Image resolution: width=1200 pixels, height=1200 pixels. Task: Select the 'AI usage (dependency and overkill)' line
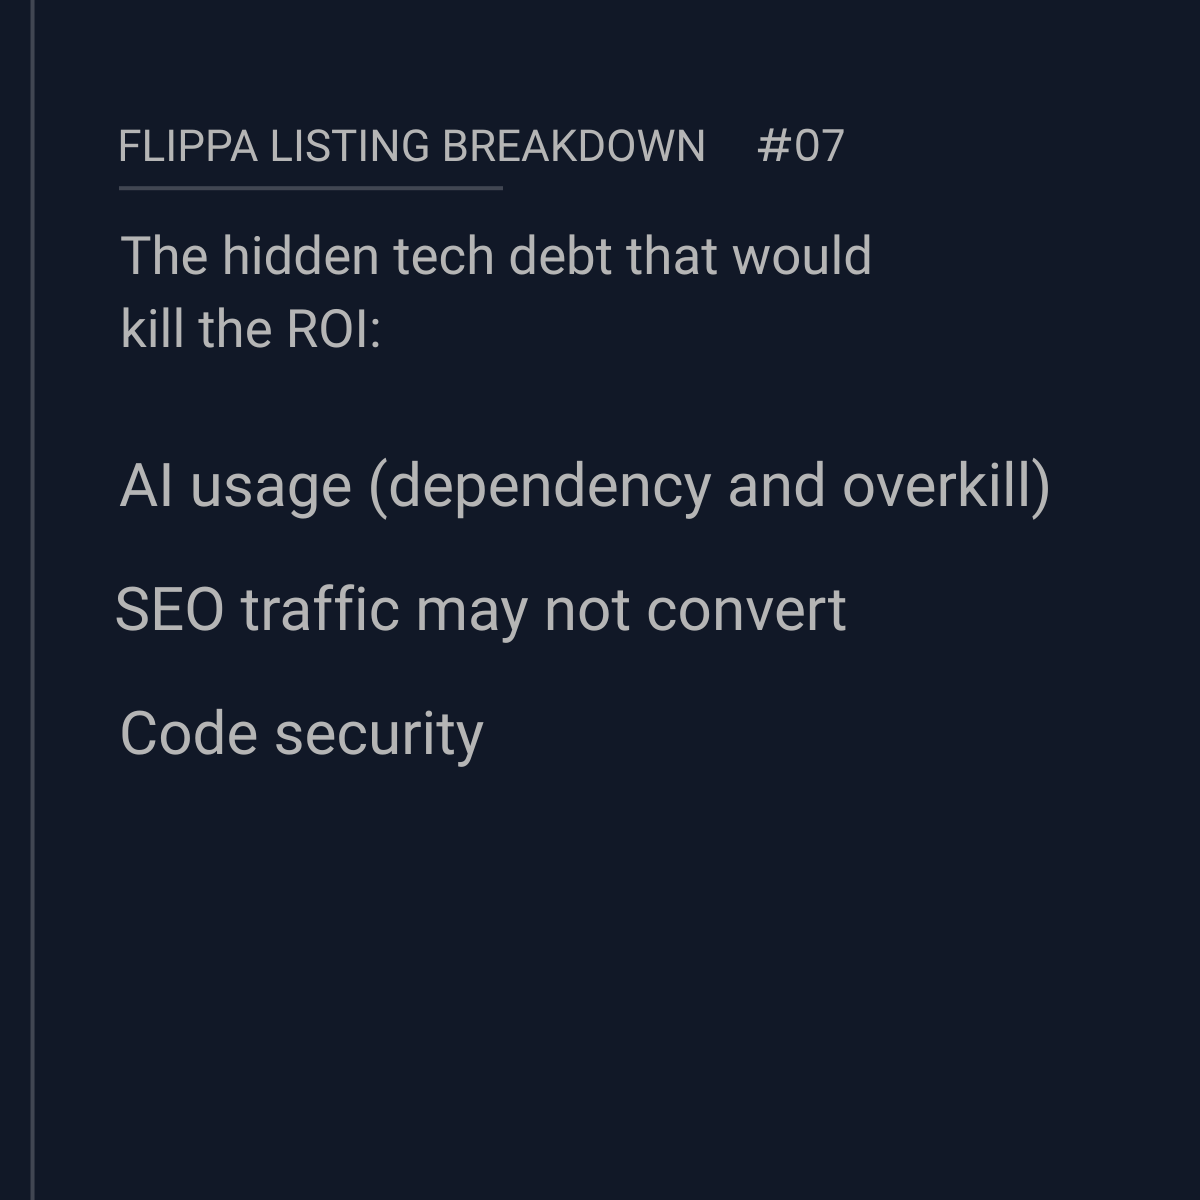584,486
